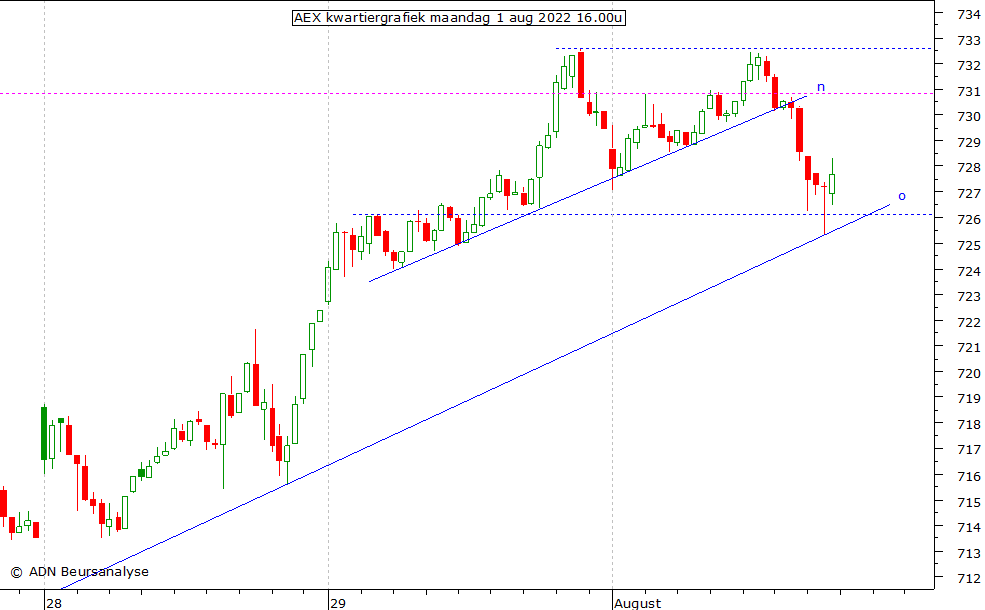
Task: Click the last green candle on the chart
Action: [832, 183]
